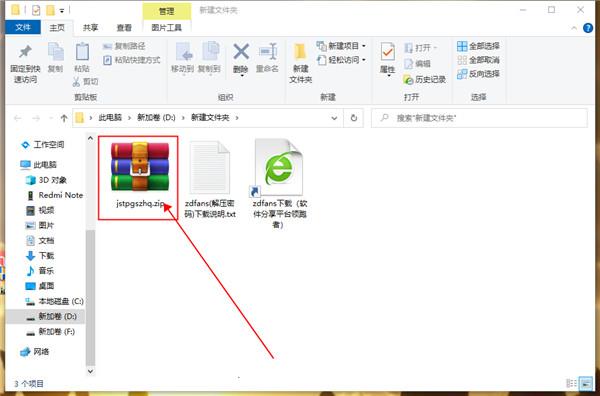Open the File (文件) menu
The width and height of the screenshot is (600, 396).
tap(23, 28)
